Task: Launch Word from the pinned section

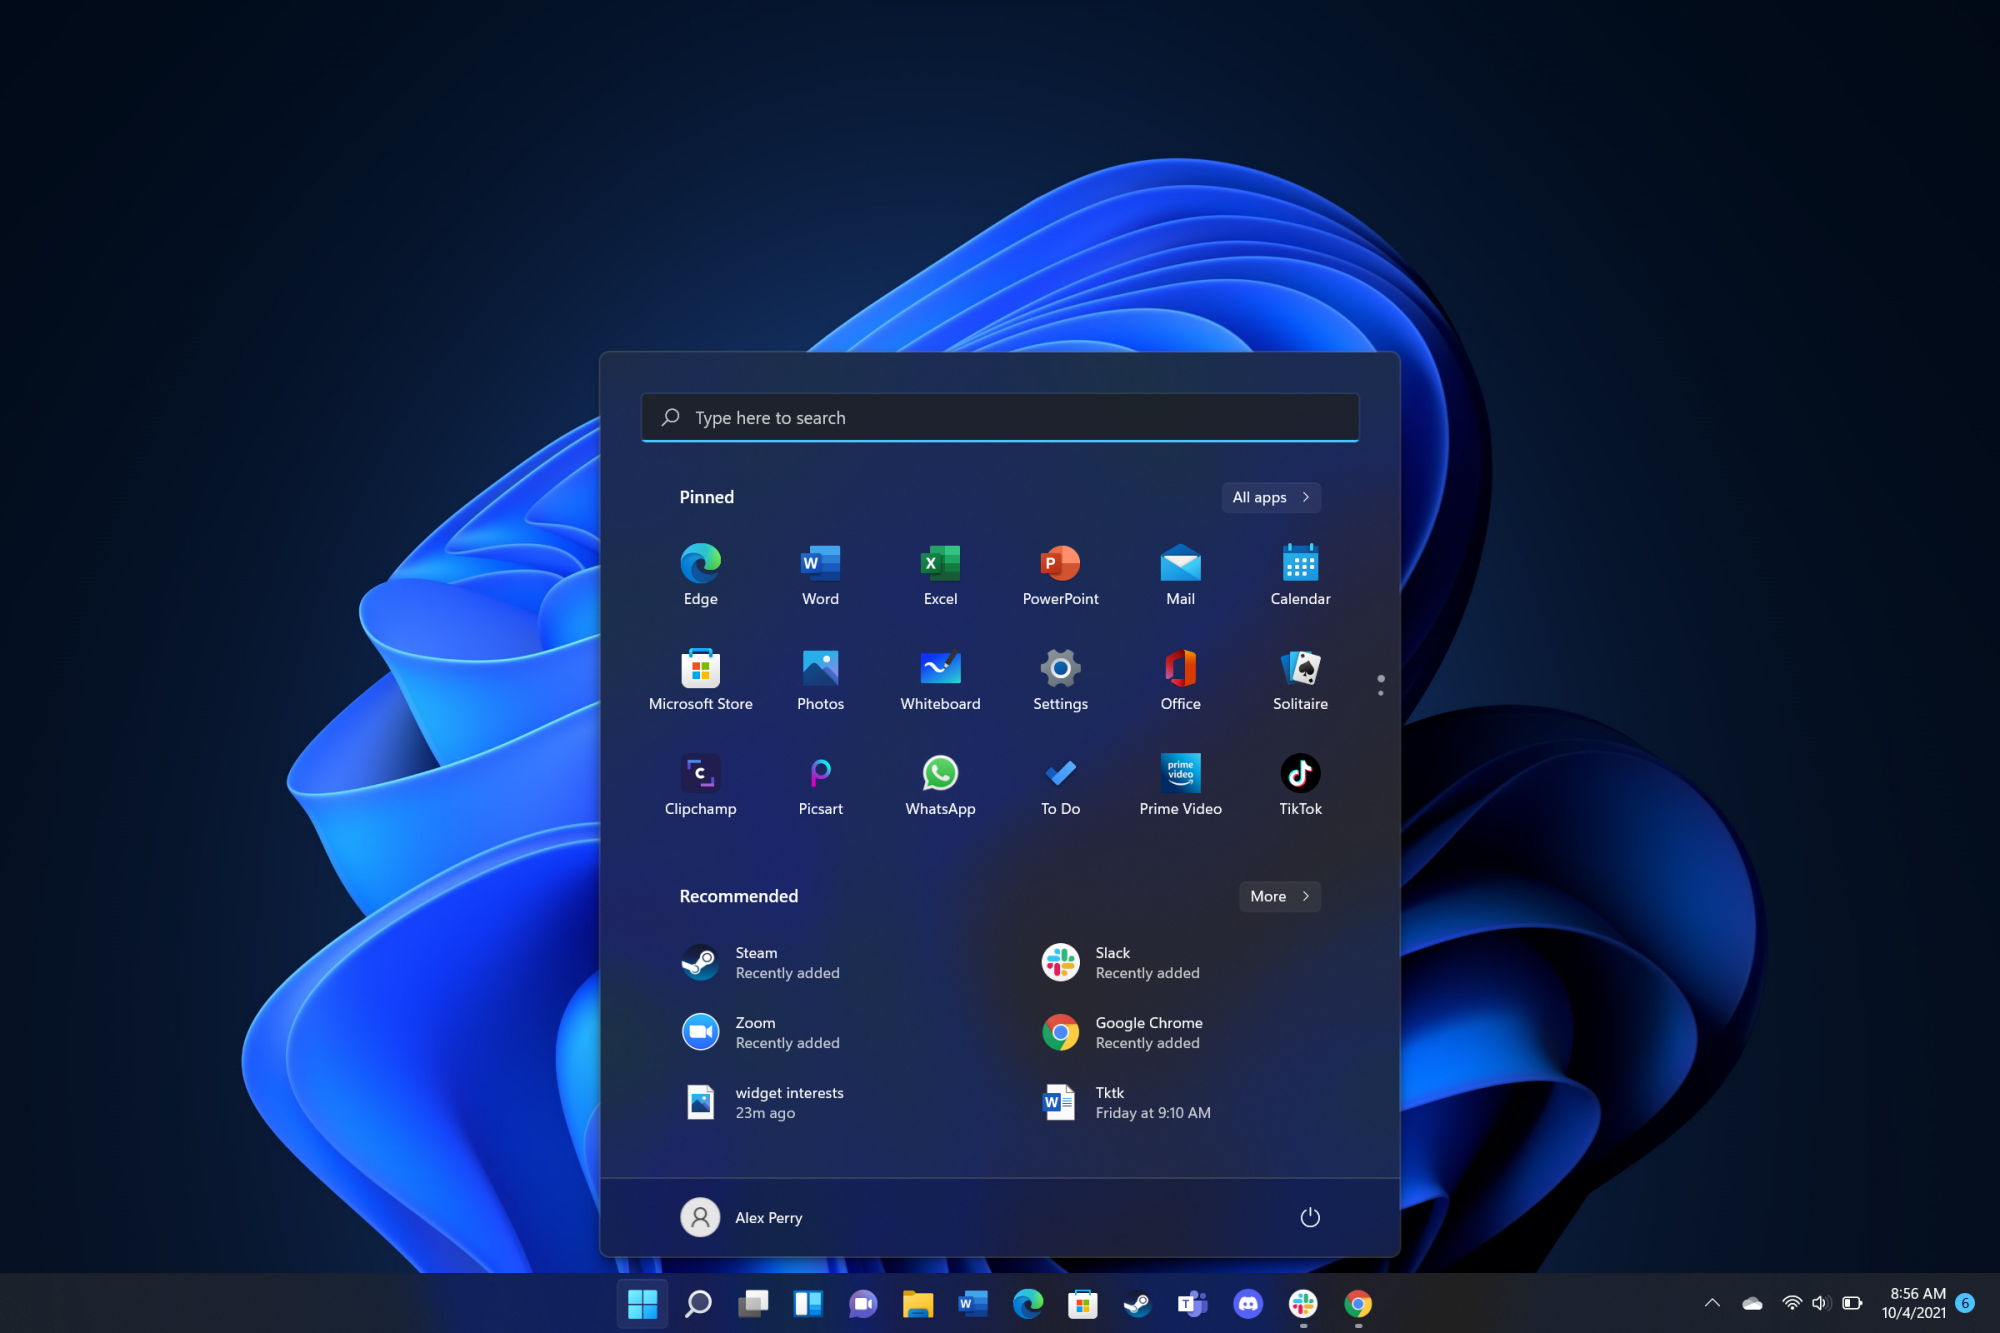Action: [820, 575]
